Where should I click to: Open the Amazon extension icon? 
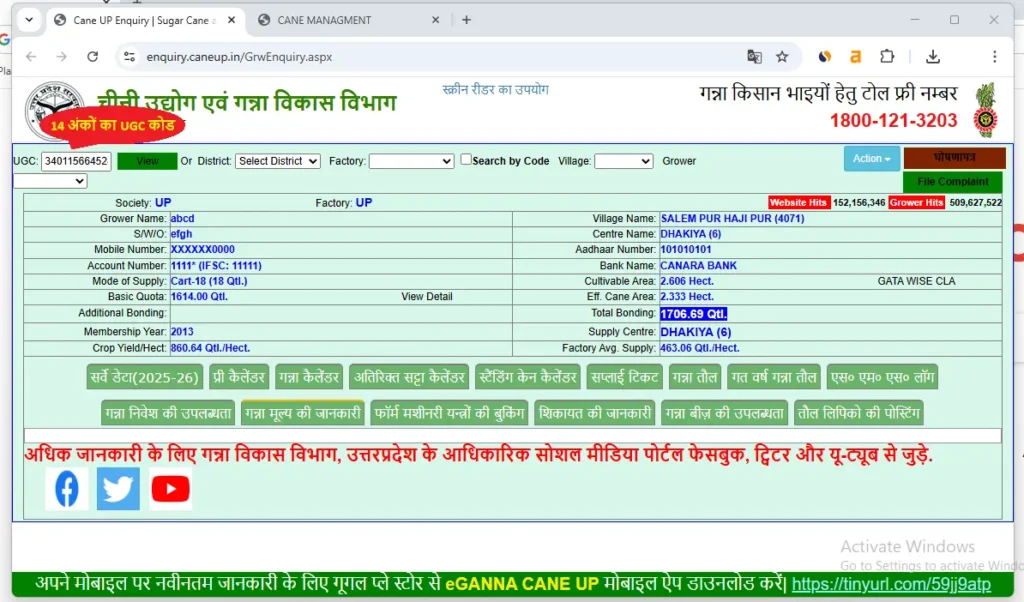(x=855, y=57)
